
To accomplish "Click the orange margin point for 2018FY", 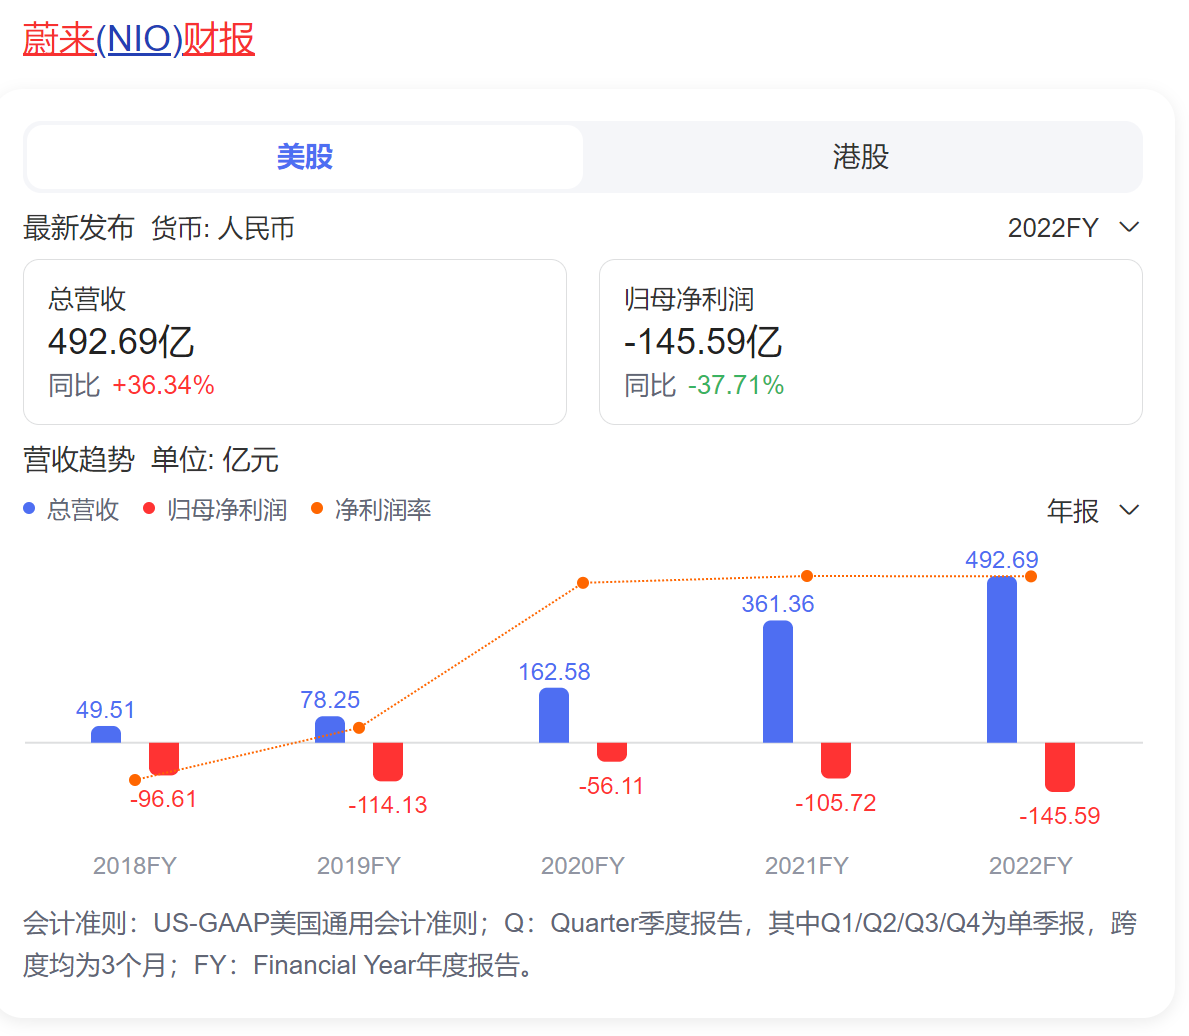I will click(x=135, y=780).
